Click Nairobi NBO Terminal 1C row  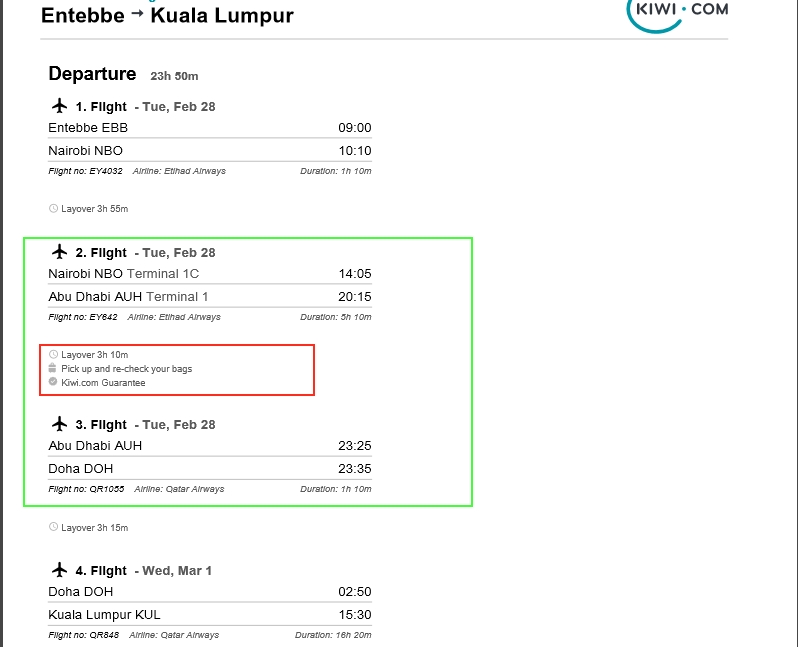[x=210, y=273]
